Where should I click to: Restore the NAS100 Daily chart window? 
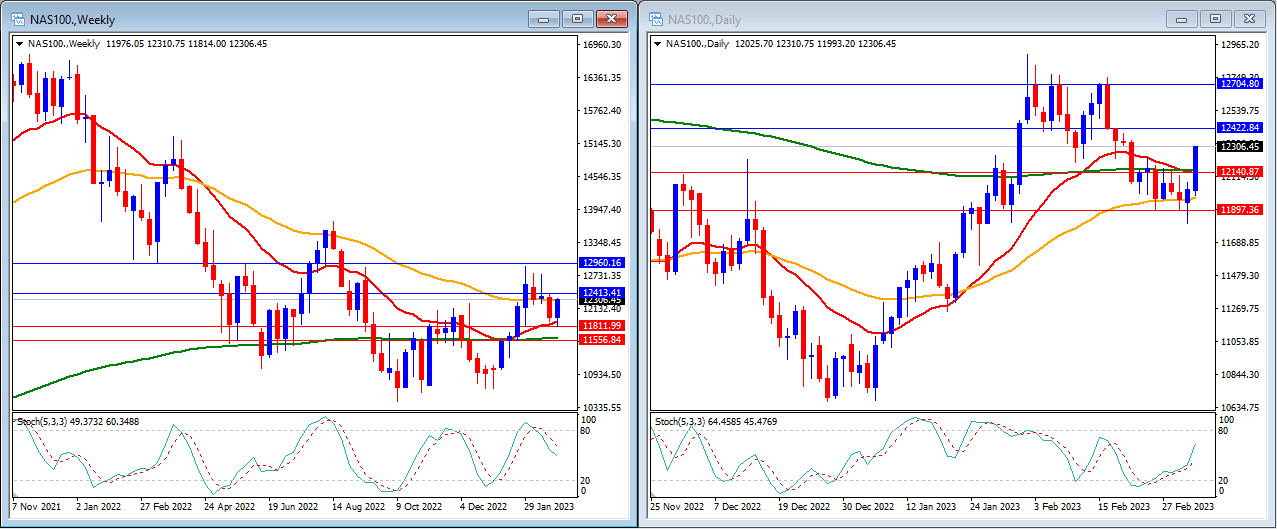pos(1215,19)
